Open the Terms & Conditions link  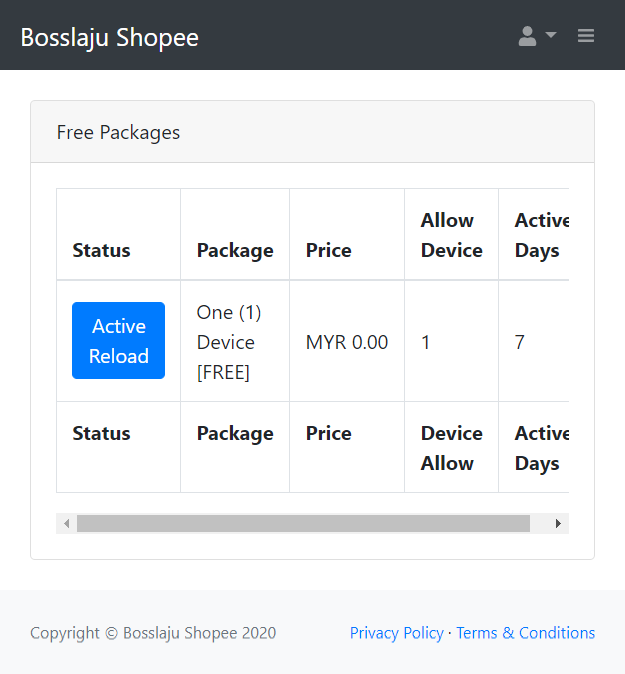click(x=526, y=633)
